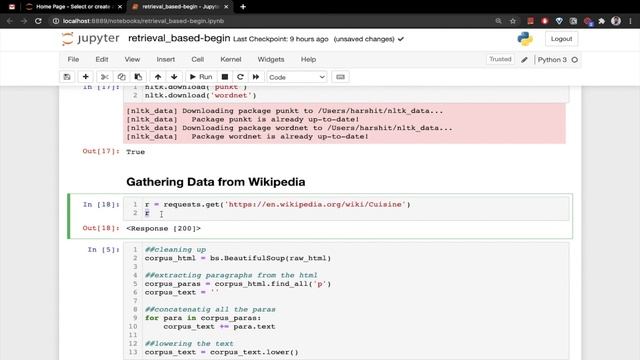Open the Kernel menu

click(x=231, y=60)
